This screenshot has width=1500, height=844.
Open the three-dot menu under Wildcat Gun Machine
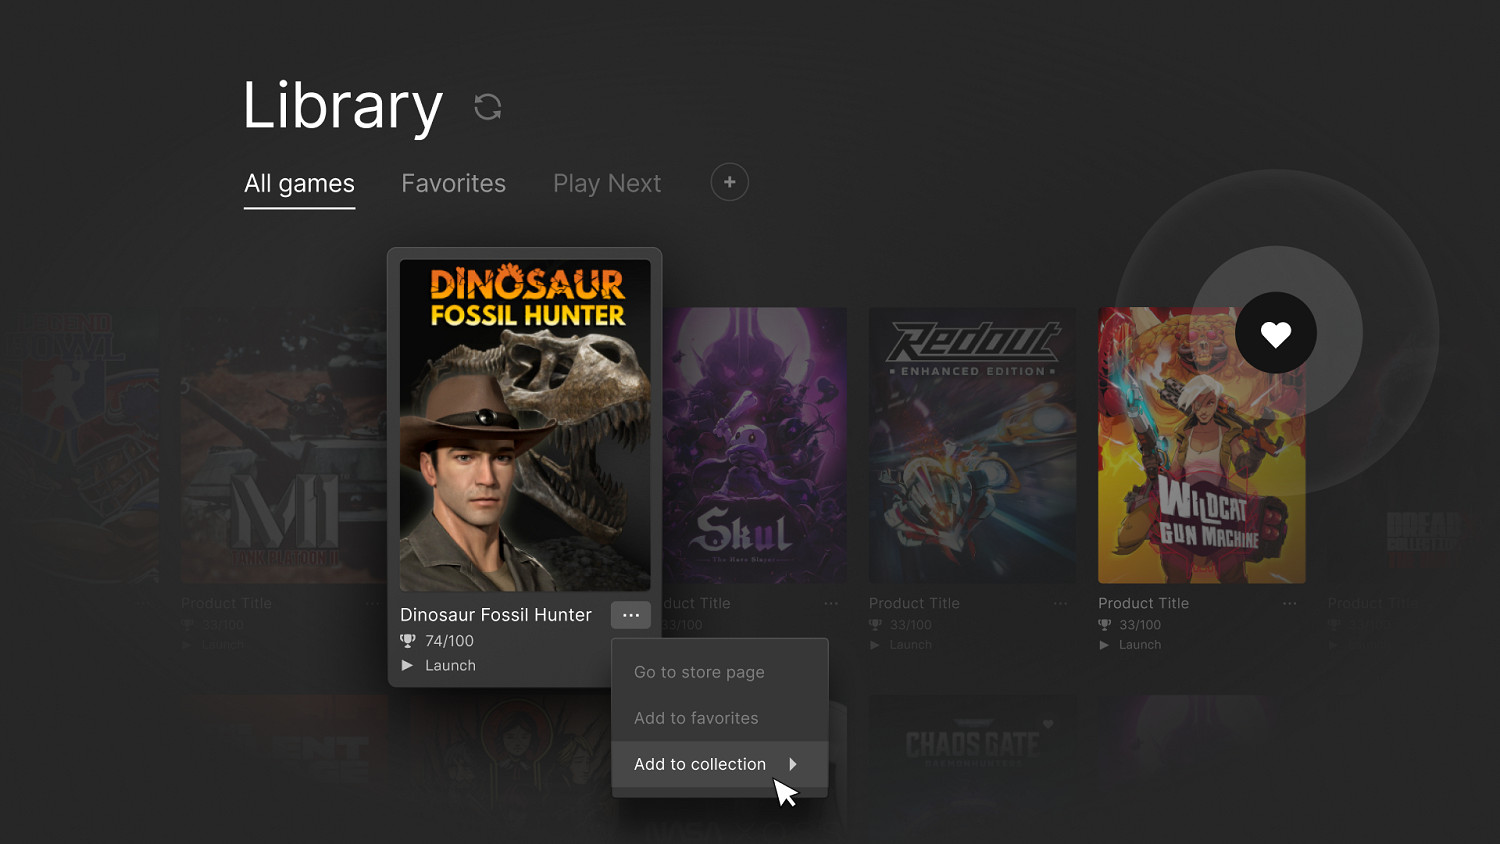pyautogui.click(x=1289, y=604)
